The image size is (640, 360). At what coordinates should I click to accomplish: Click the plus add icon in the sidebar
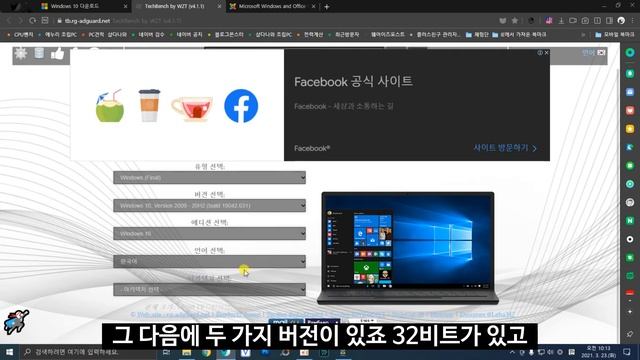630,311
